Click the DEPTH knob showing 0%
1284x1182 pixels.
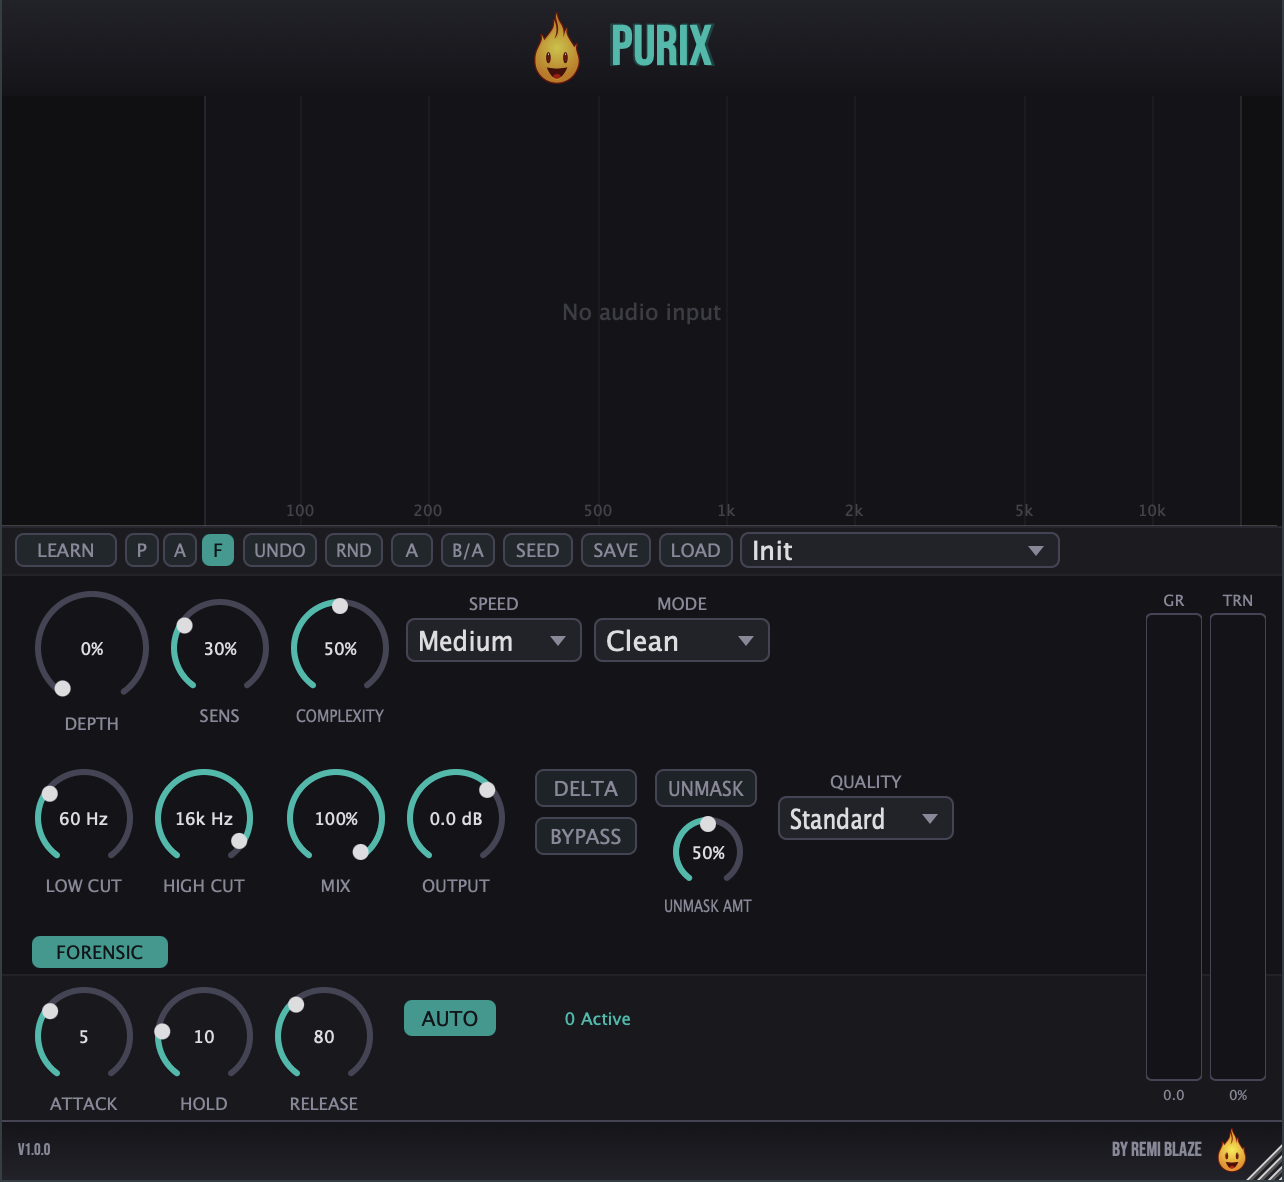point(92,648)
